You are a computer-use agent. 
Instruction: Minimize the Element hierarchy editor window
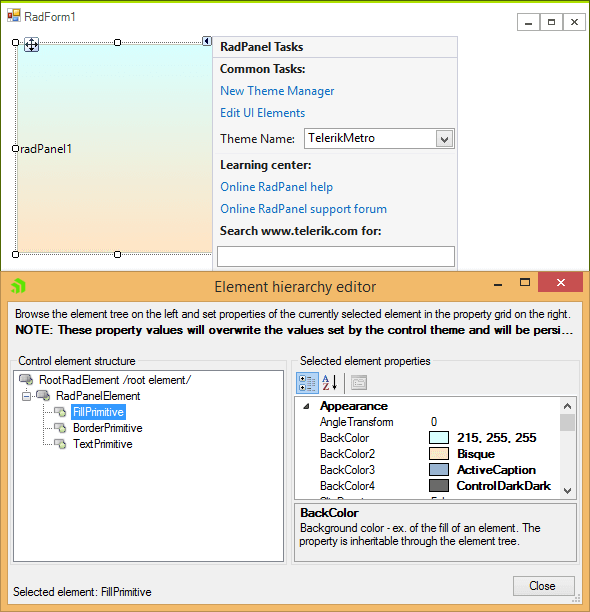point(498,284)
